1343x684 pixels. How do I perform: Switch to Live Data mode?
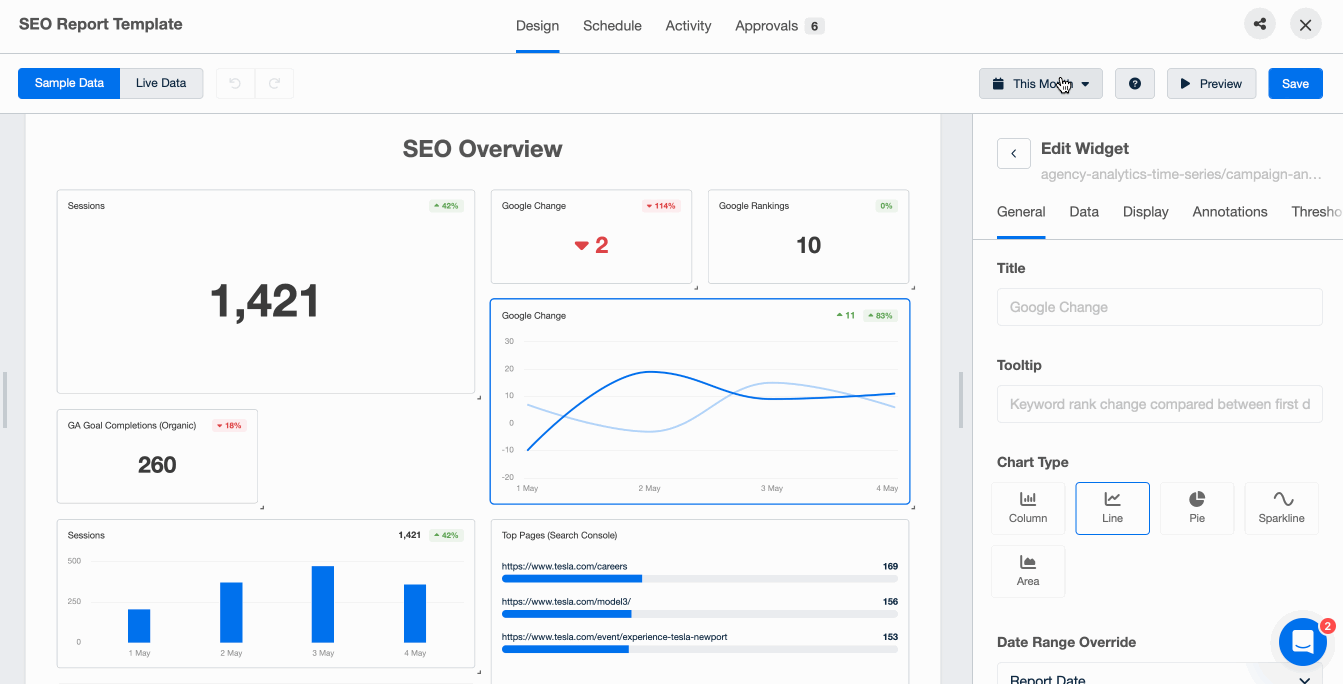click(x=161, y=83)
